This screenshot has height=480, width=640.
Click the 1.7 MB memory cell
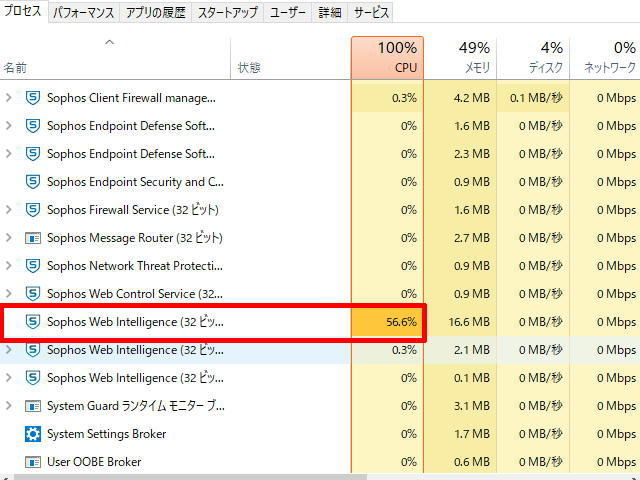[460, 433]
